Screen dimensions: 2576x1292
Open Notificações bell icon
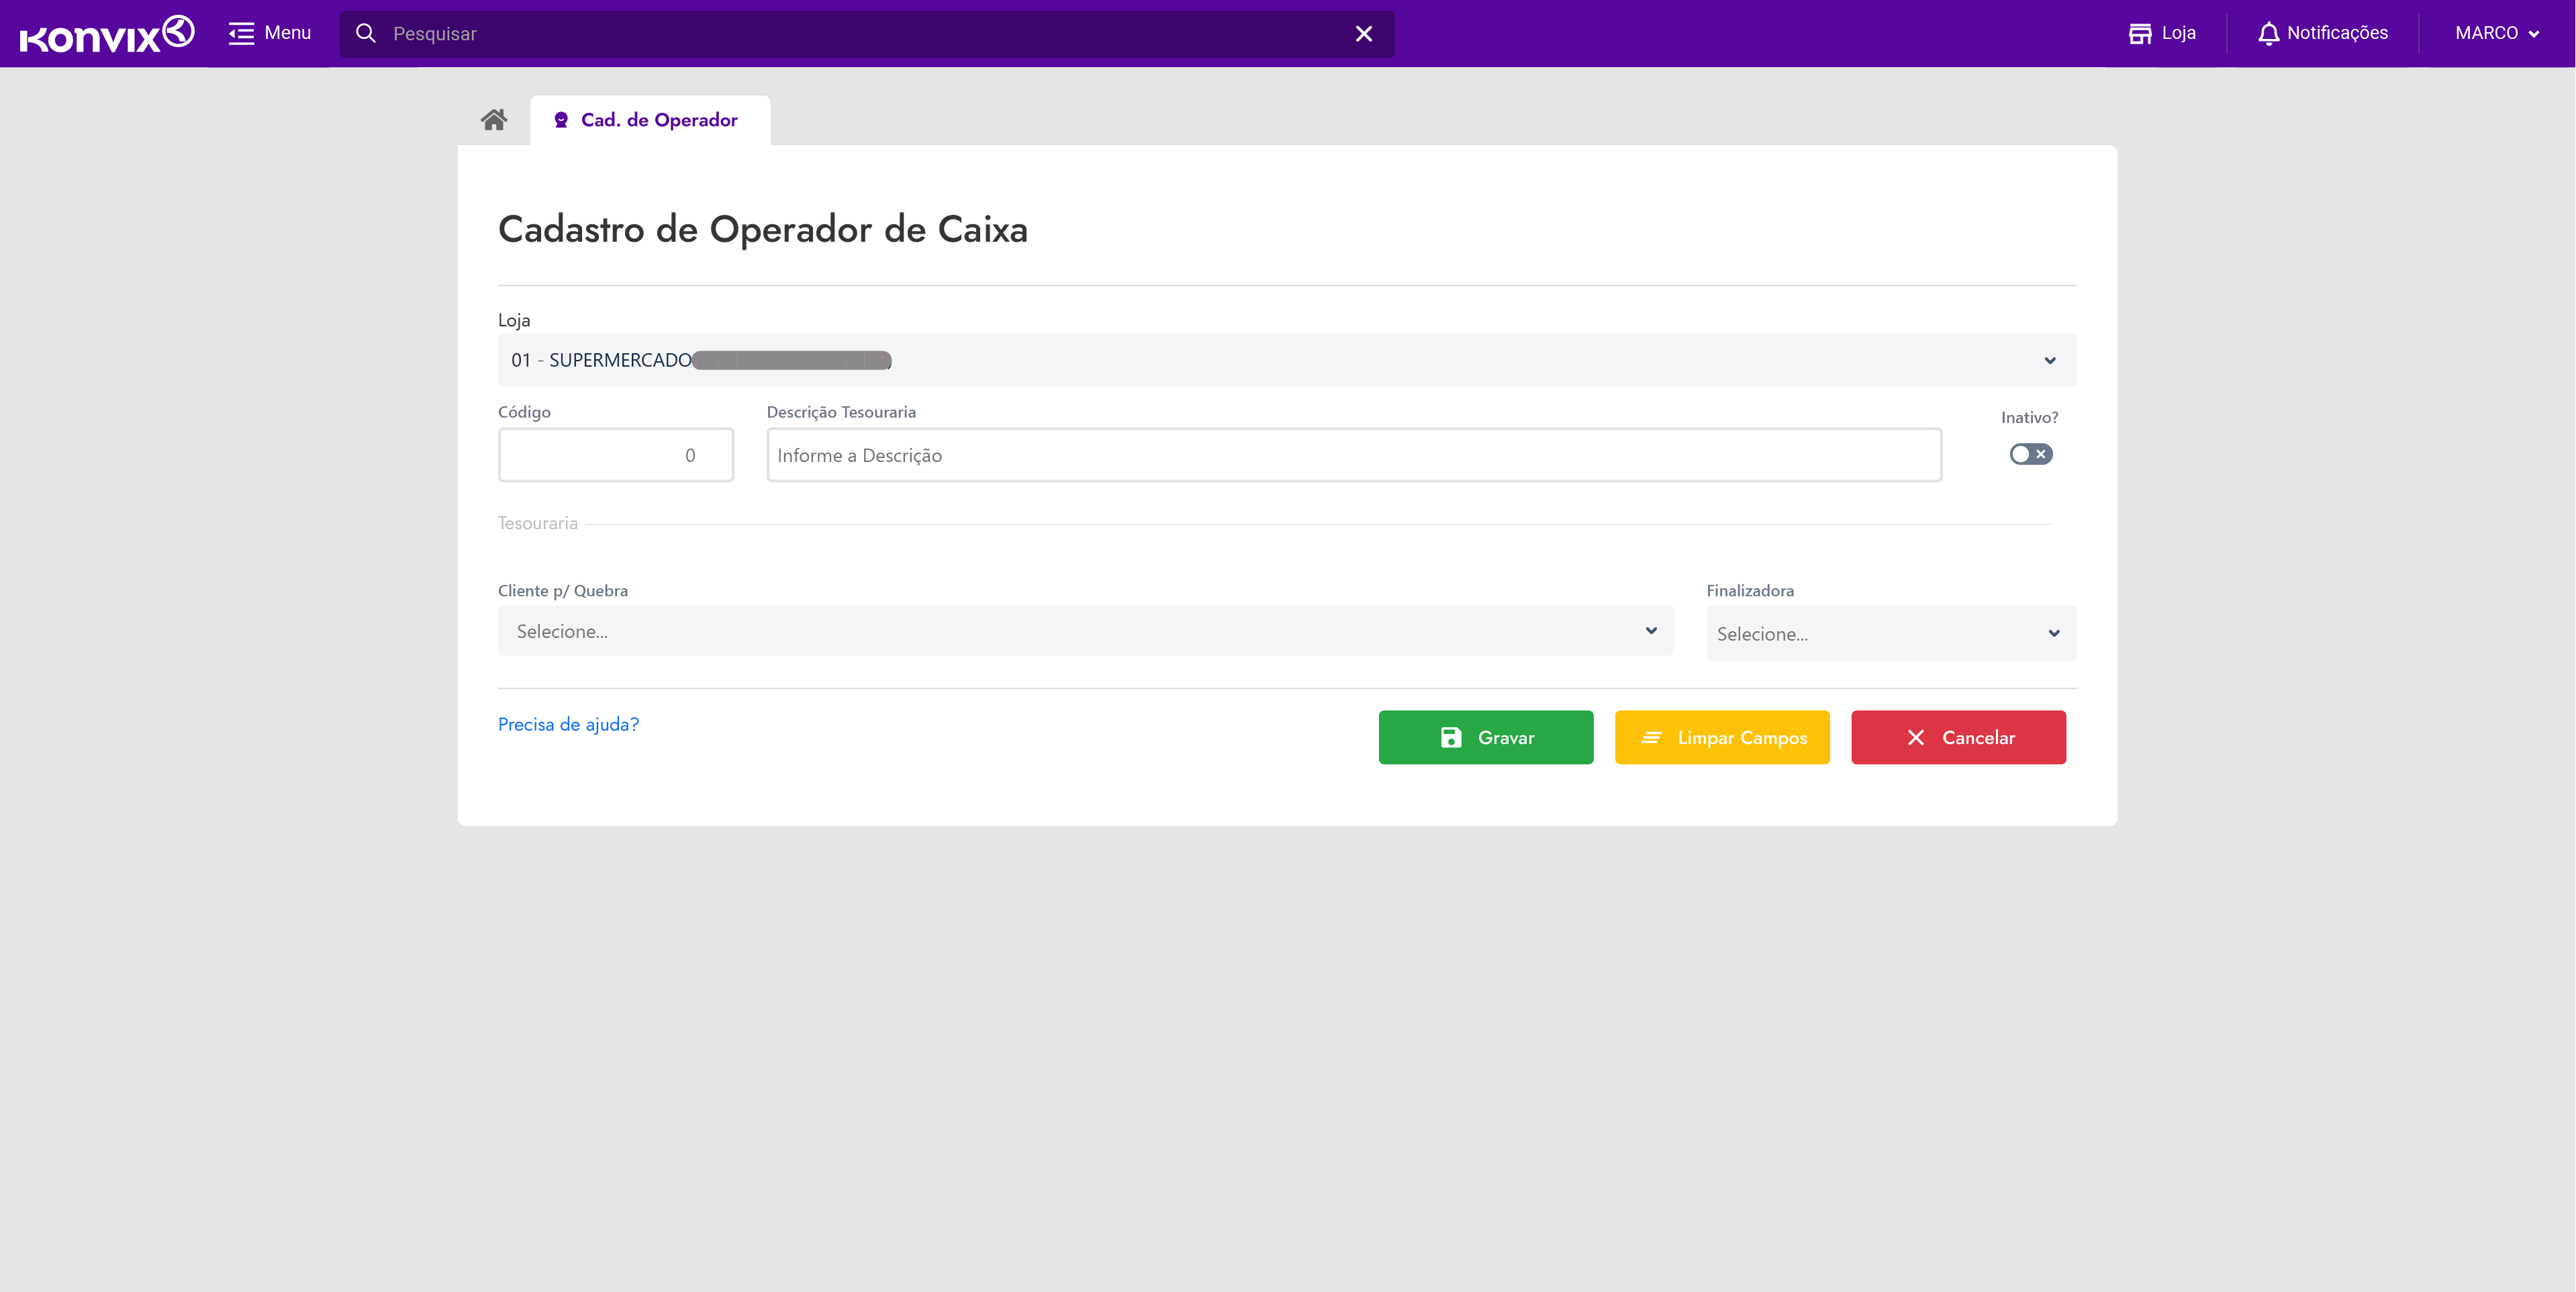pyautogui.click(x=2268, y=34)
